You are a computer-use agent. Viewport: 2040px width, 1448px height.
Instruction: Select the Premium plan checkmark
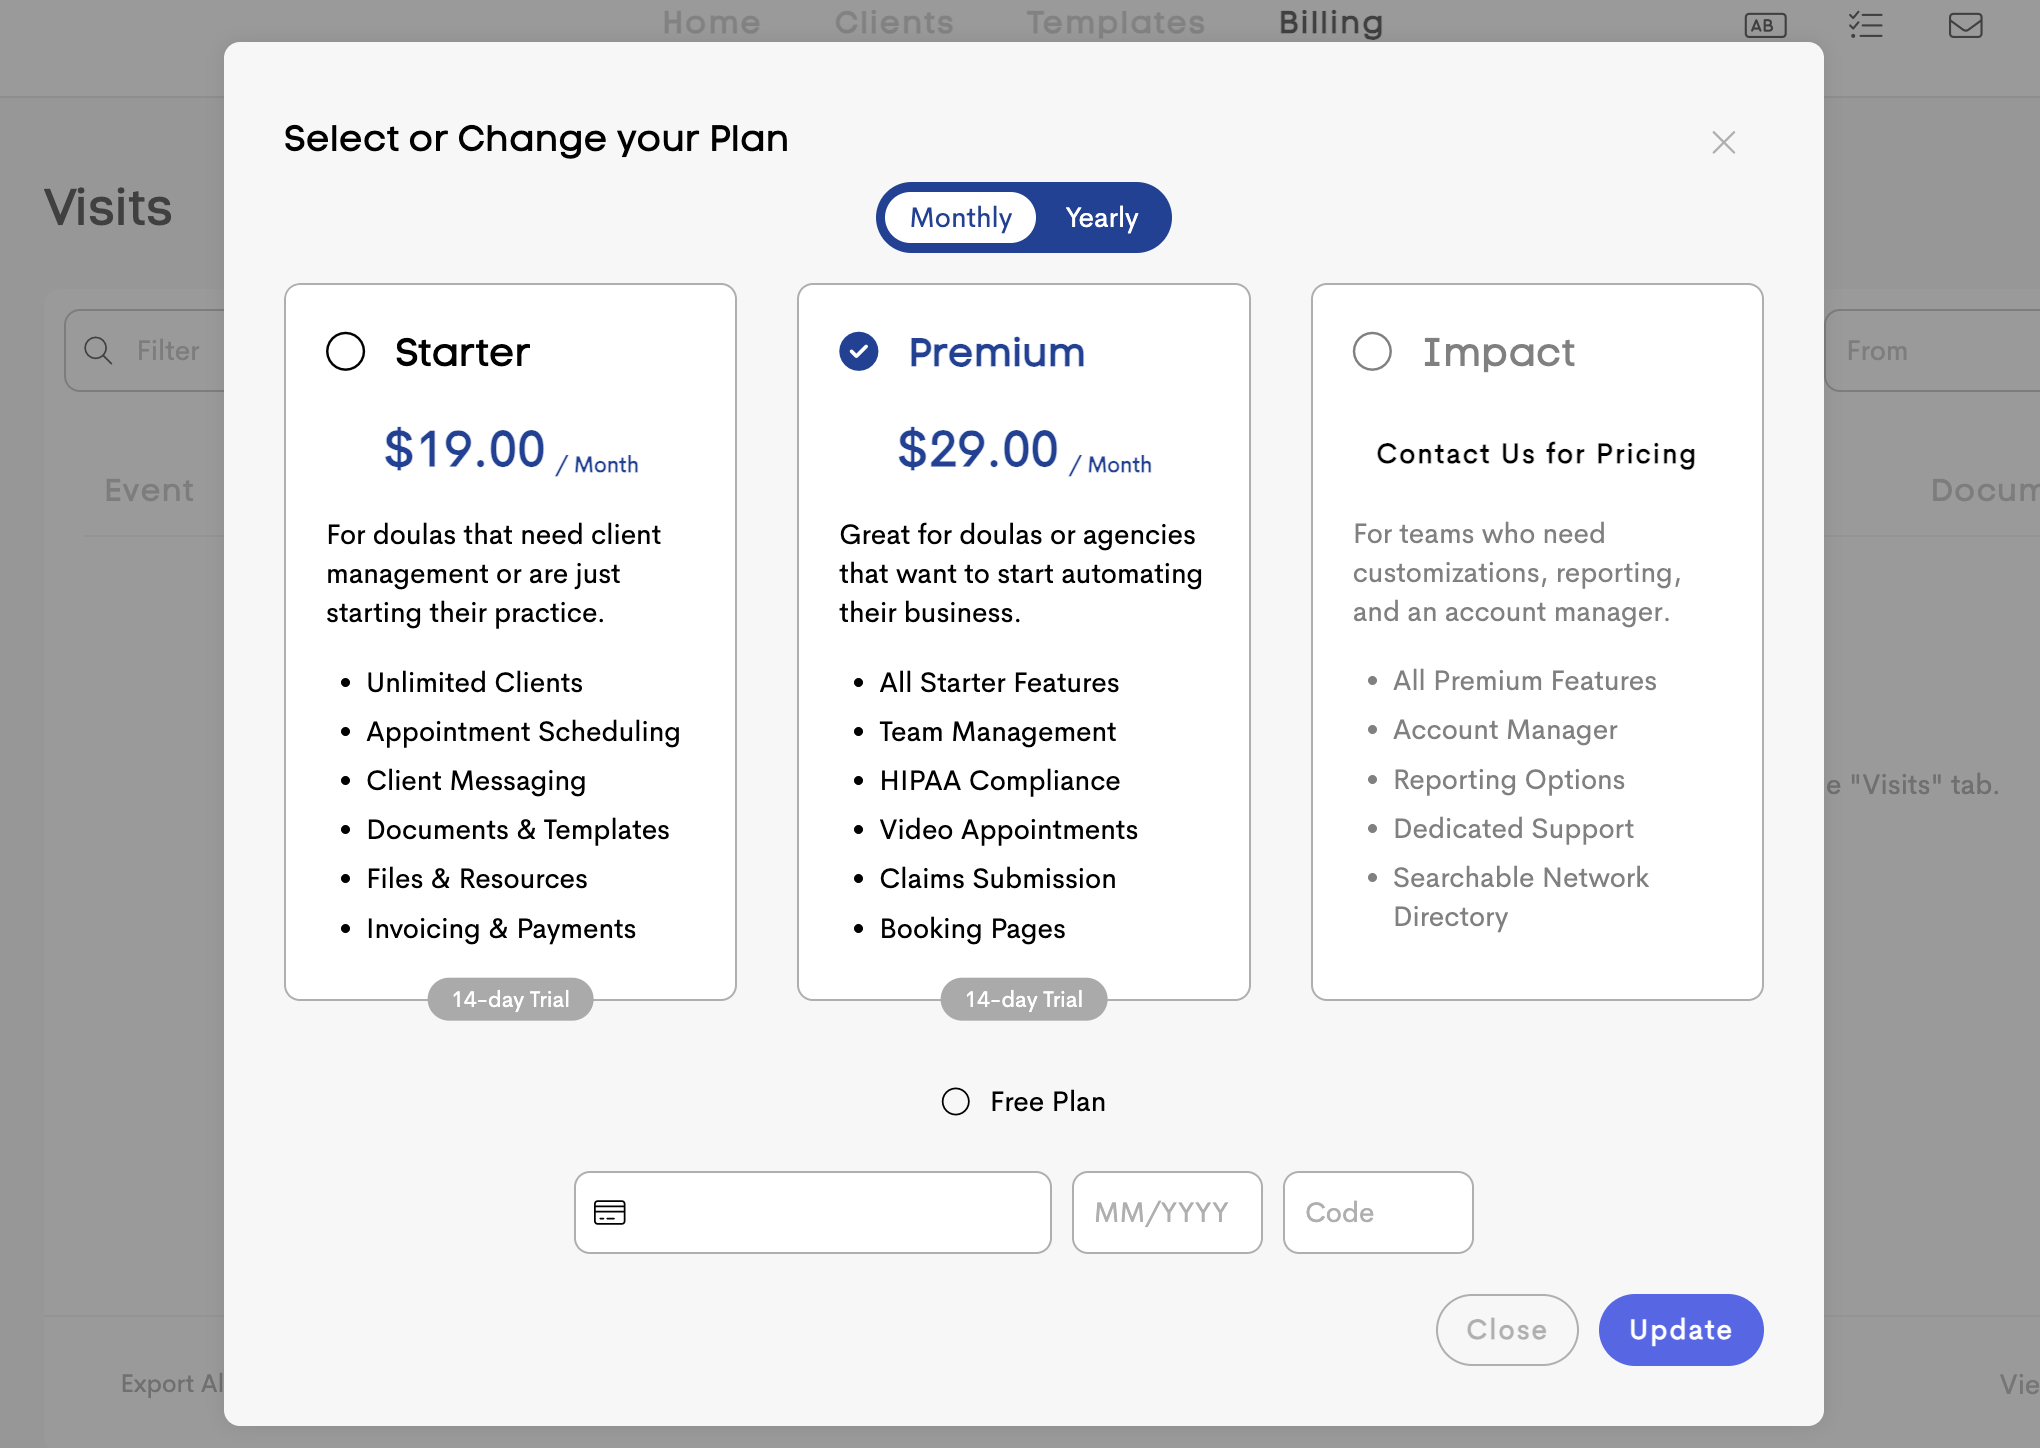[859, 352]
